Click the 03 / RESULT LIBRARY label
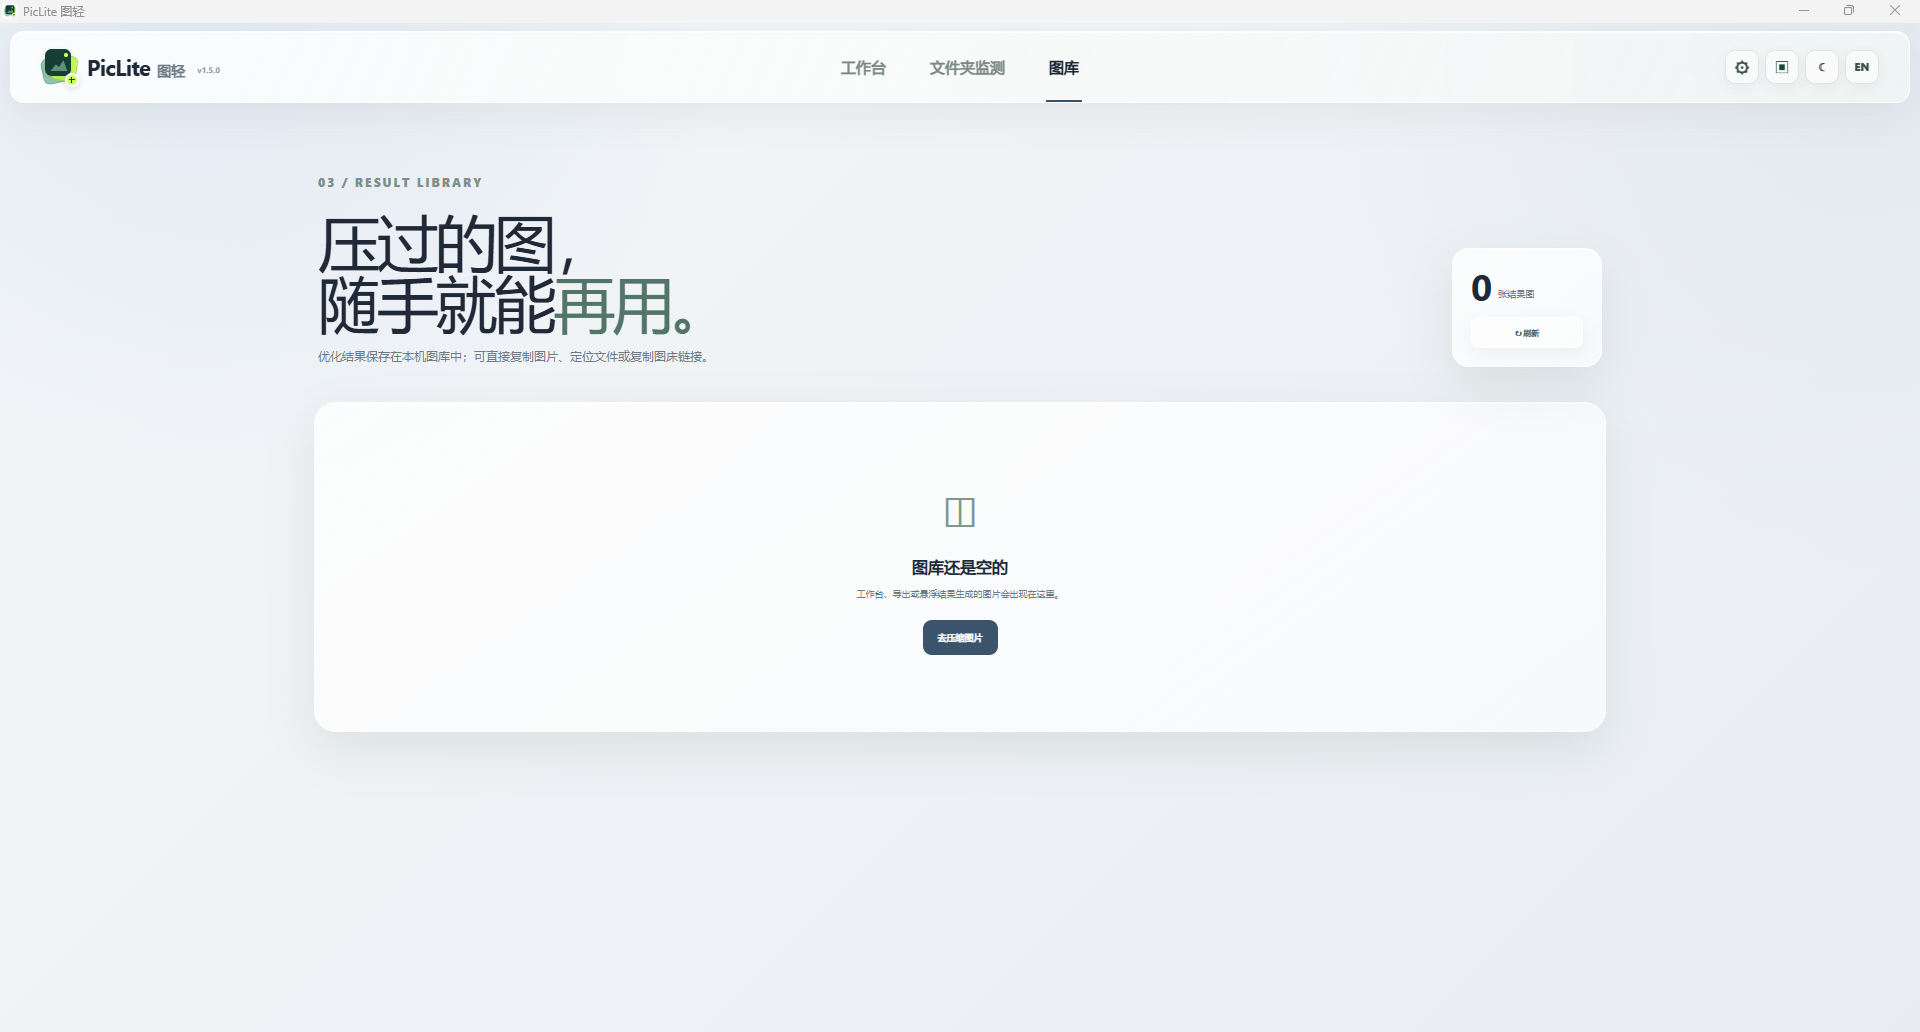1920x1032 pixels. 400,182
